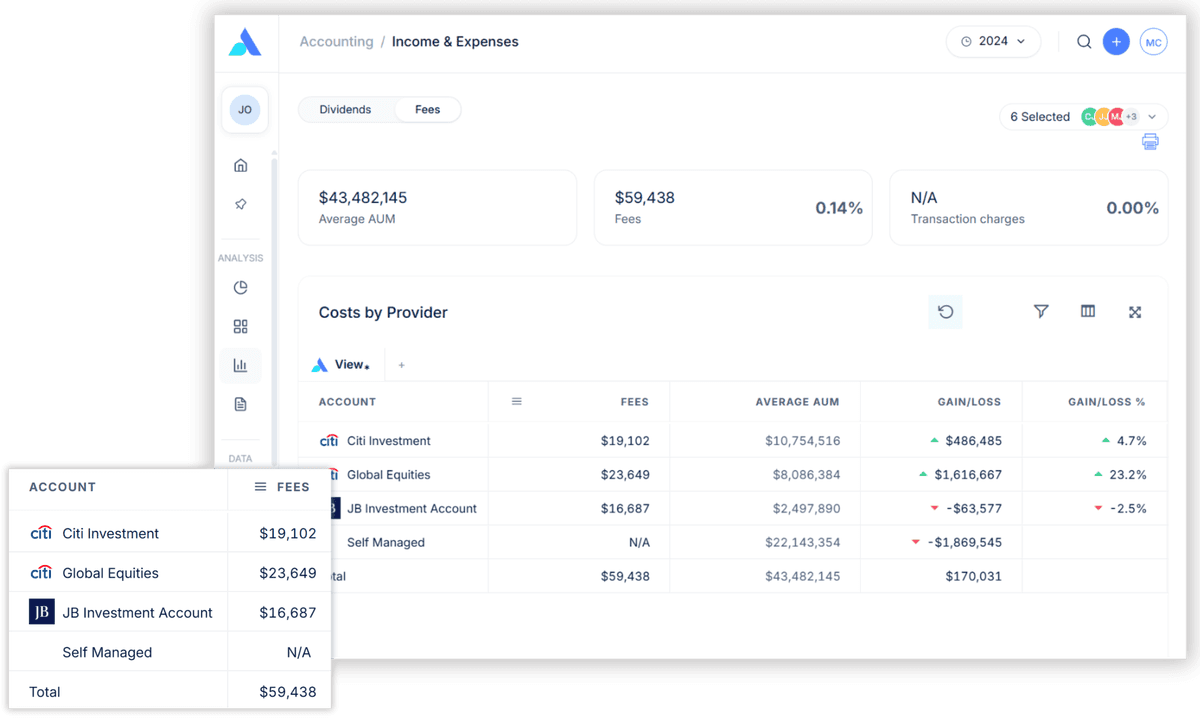Click the $10,754,516 average AUM cell
This screenshot has width=1200, height=720.
(x=802, y=441)
